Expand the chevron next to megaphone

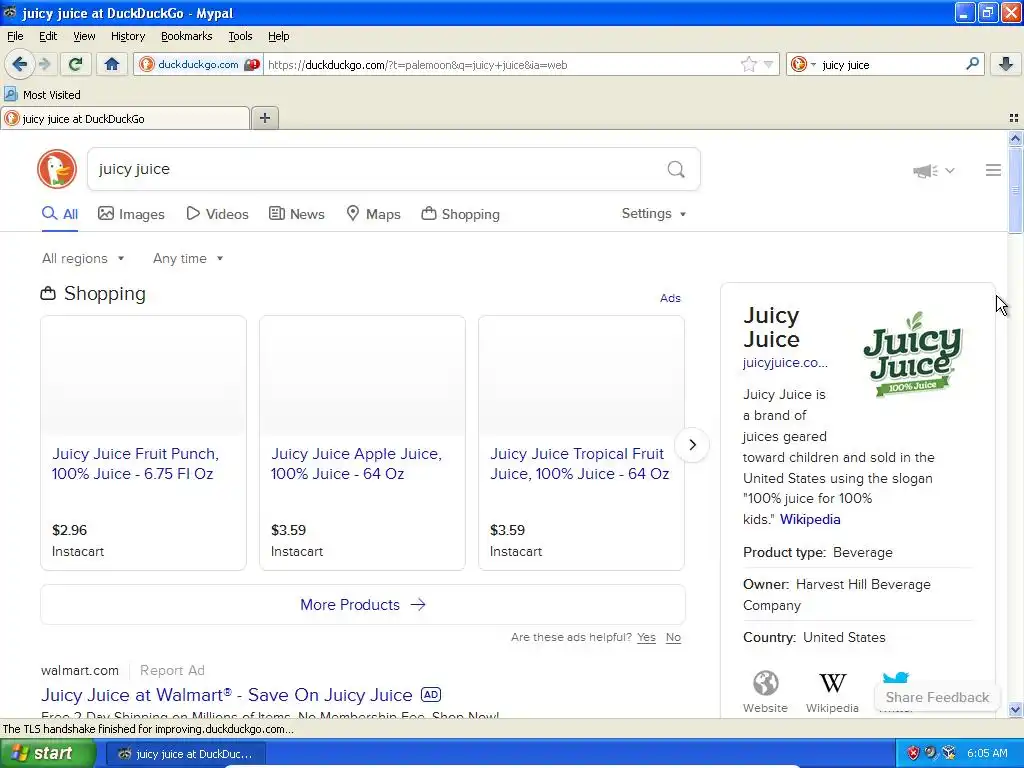click(950, 170)
